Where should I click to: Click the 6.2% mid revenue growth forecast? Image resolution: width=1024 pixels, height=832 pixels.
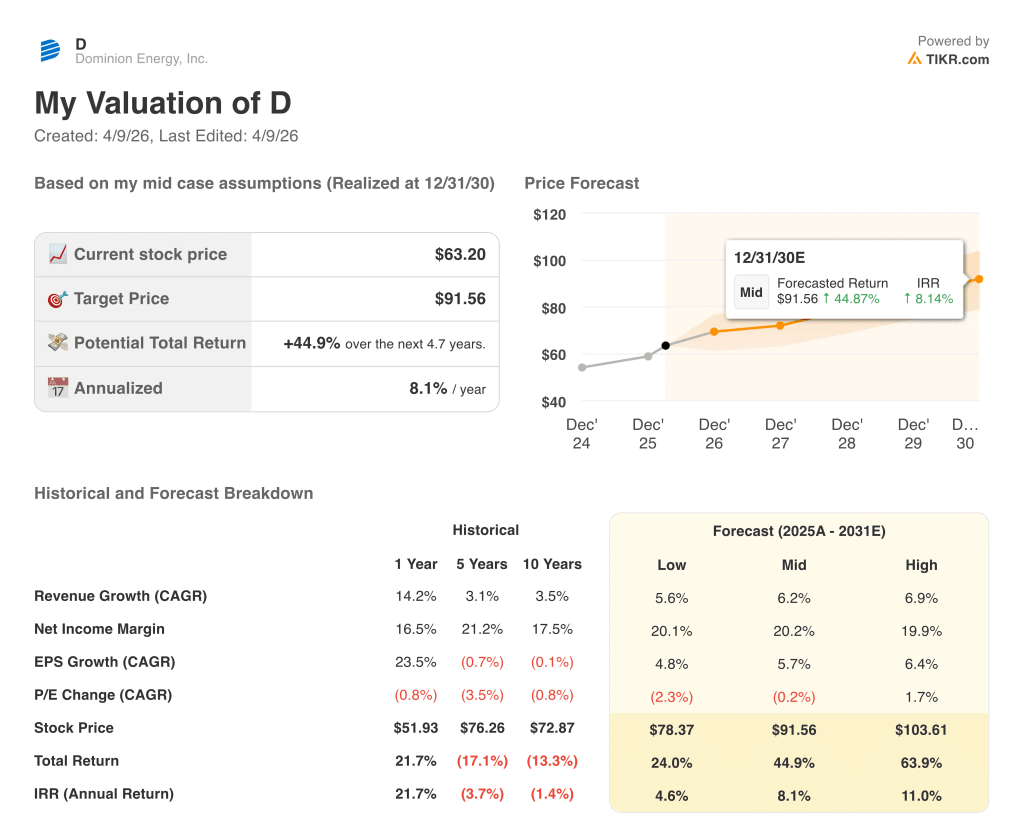794,598
